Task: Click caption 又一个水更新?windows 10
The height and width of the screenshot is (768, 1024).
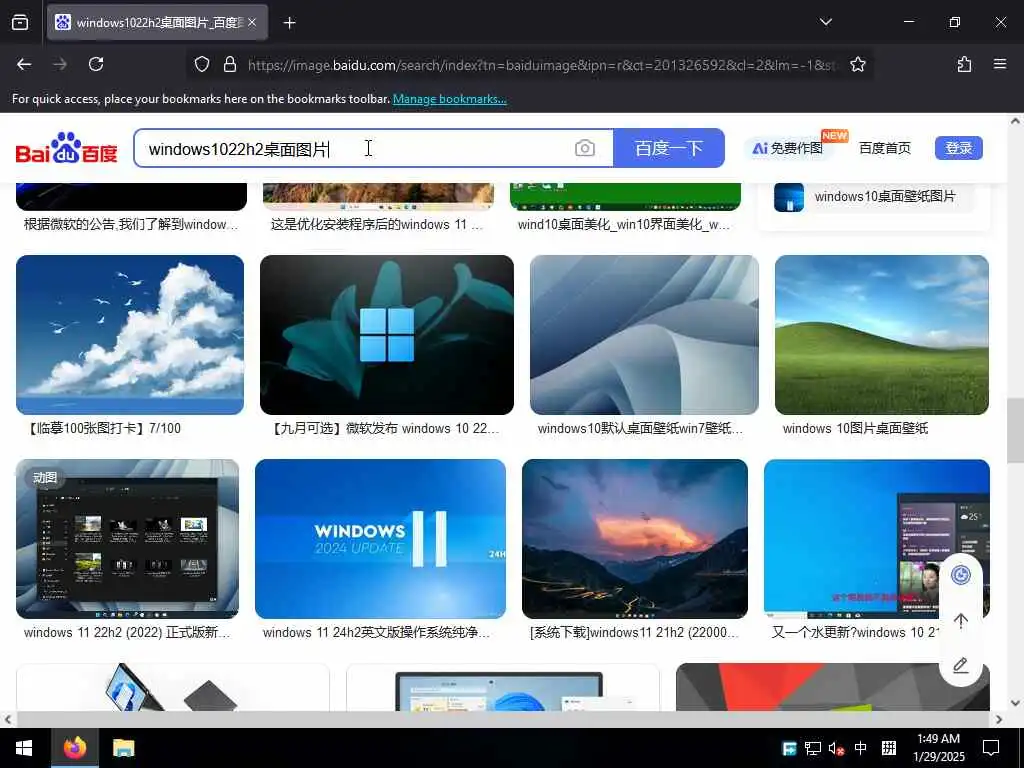Action: click(x=856, y=633)
